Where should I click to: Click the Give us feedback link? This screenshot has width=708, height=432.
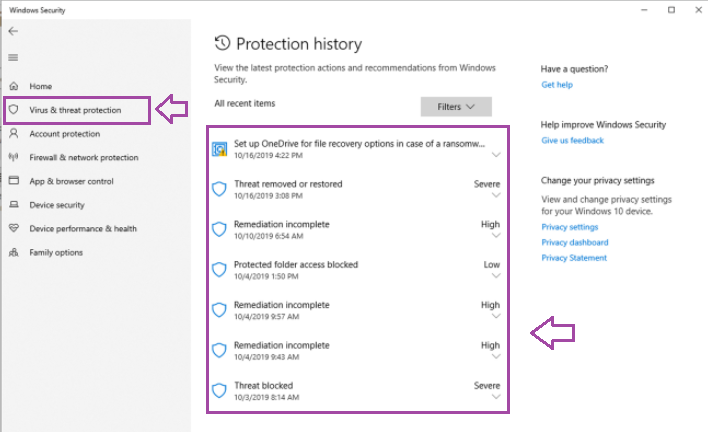(572, 141)
